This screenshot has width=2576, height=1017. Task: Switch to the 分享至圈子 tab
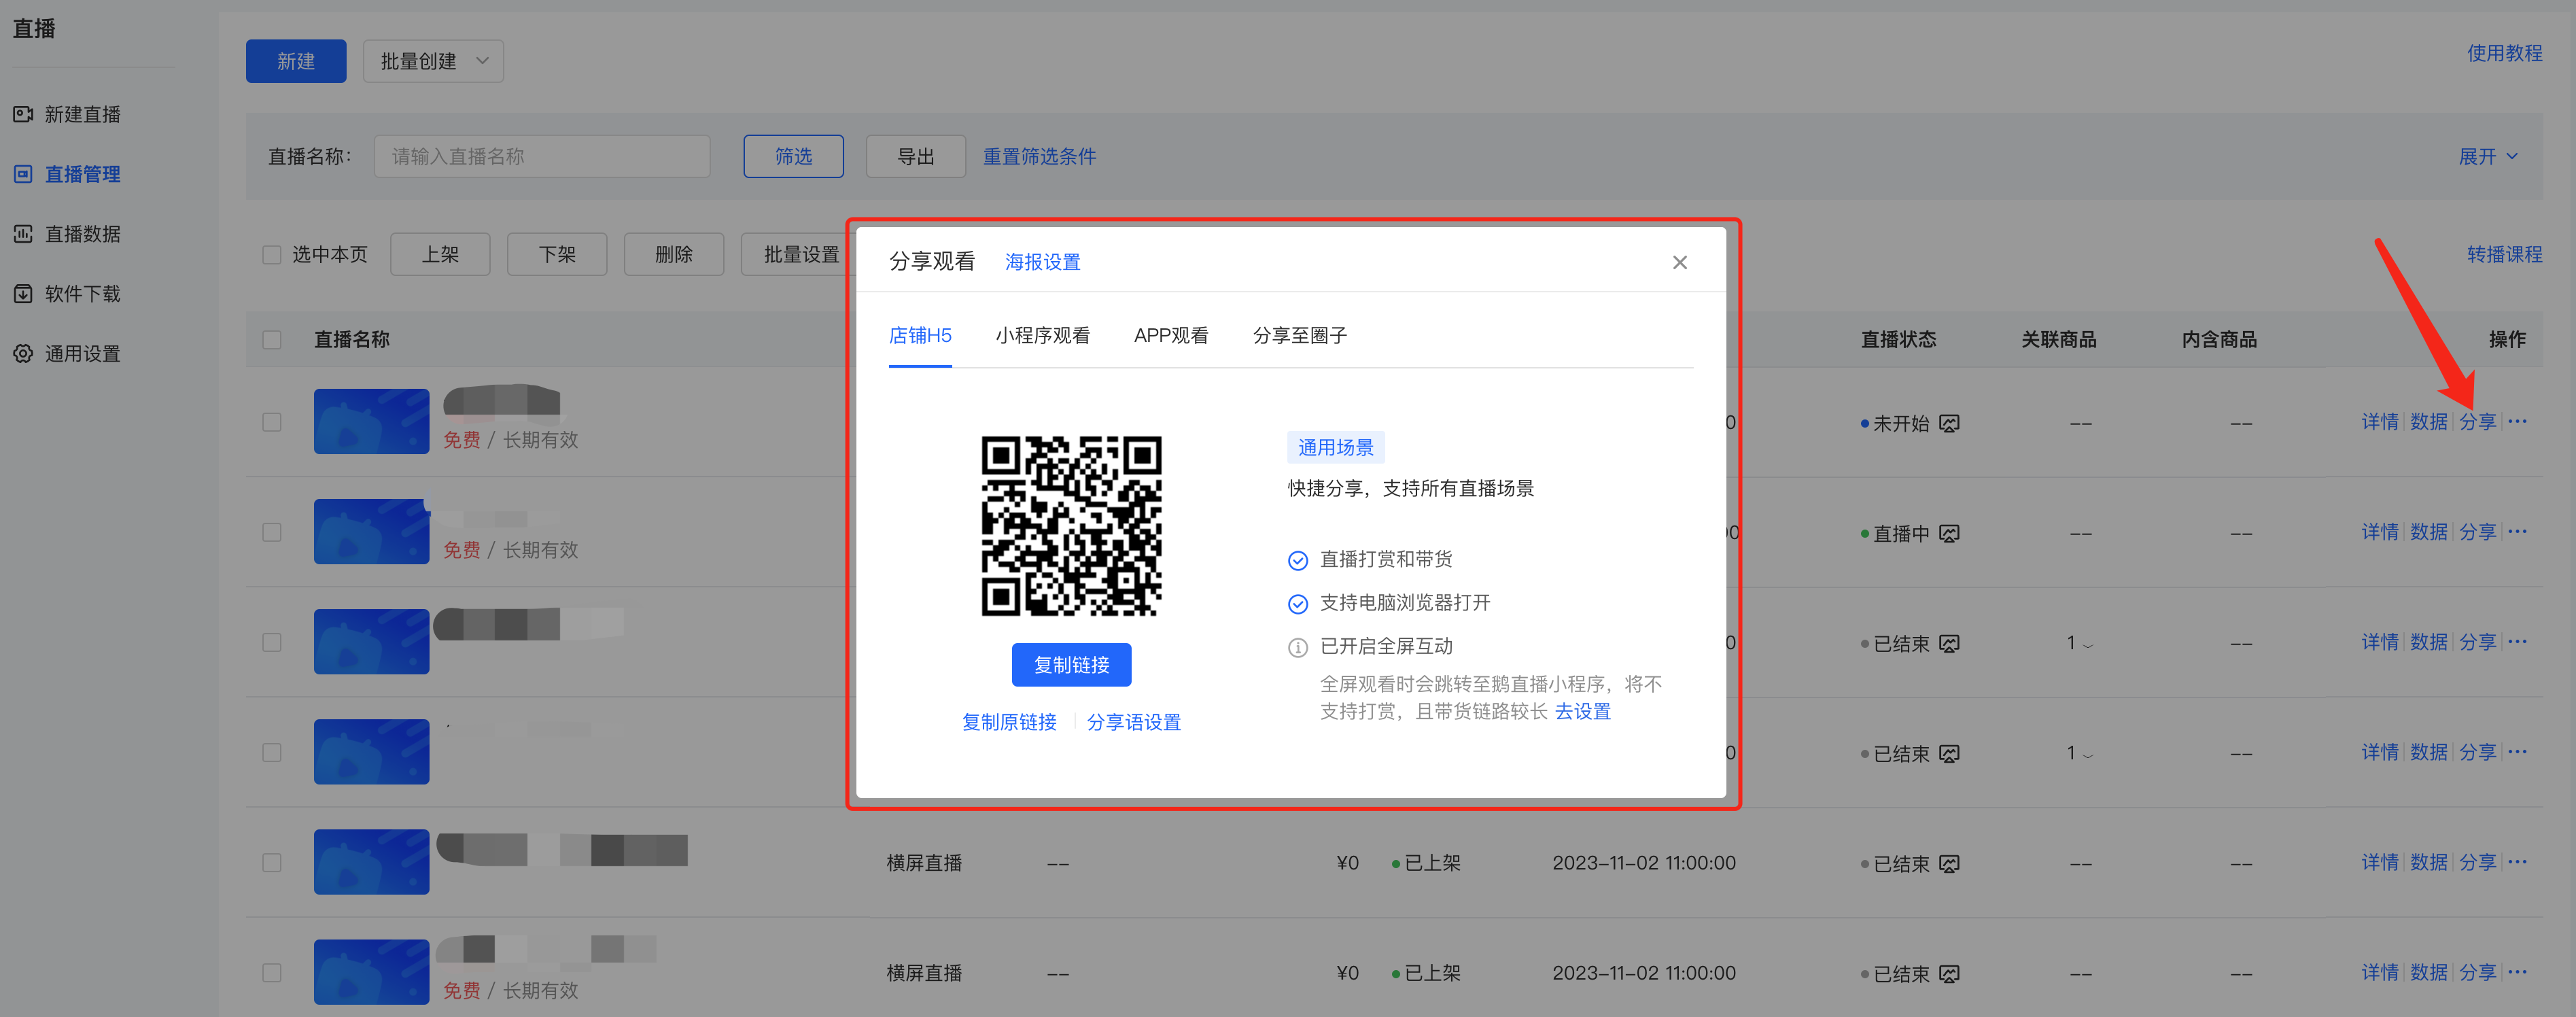(1299, 336)
